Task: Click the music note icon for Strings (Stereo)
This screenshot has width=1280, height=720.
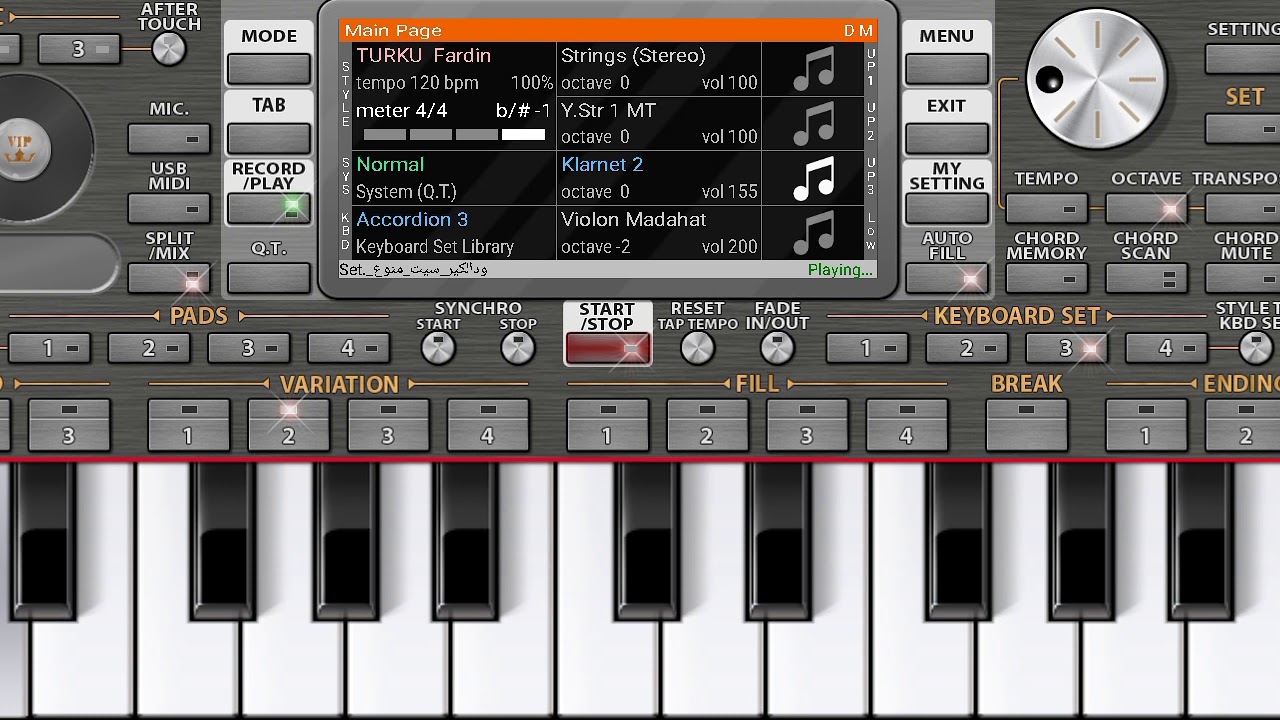Action: coord(813,69)
